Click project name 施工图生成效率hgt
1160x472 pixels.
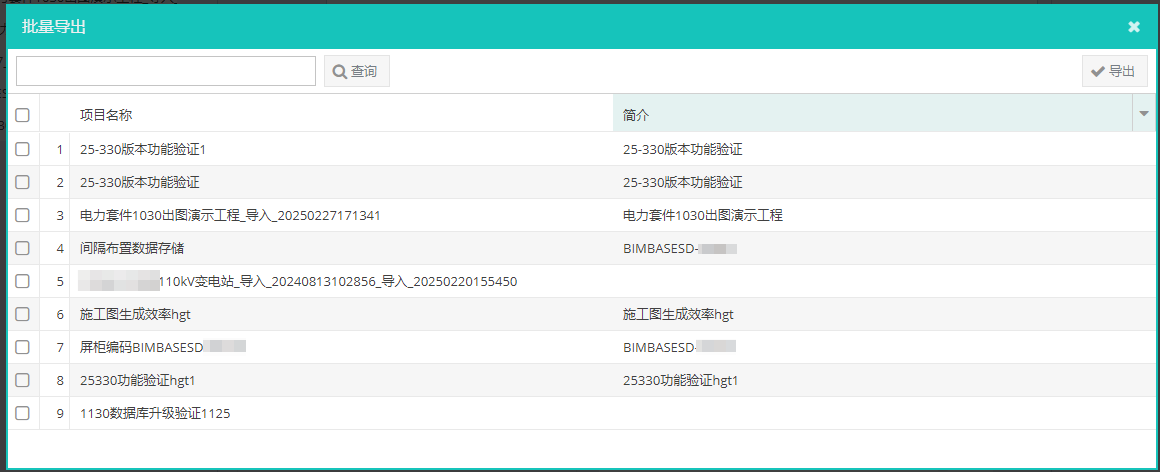point(135,314)
